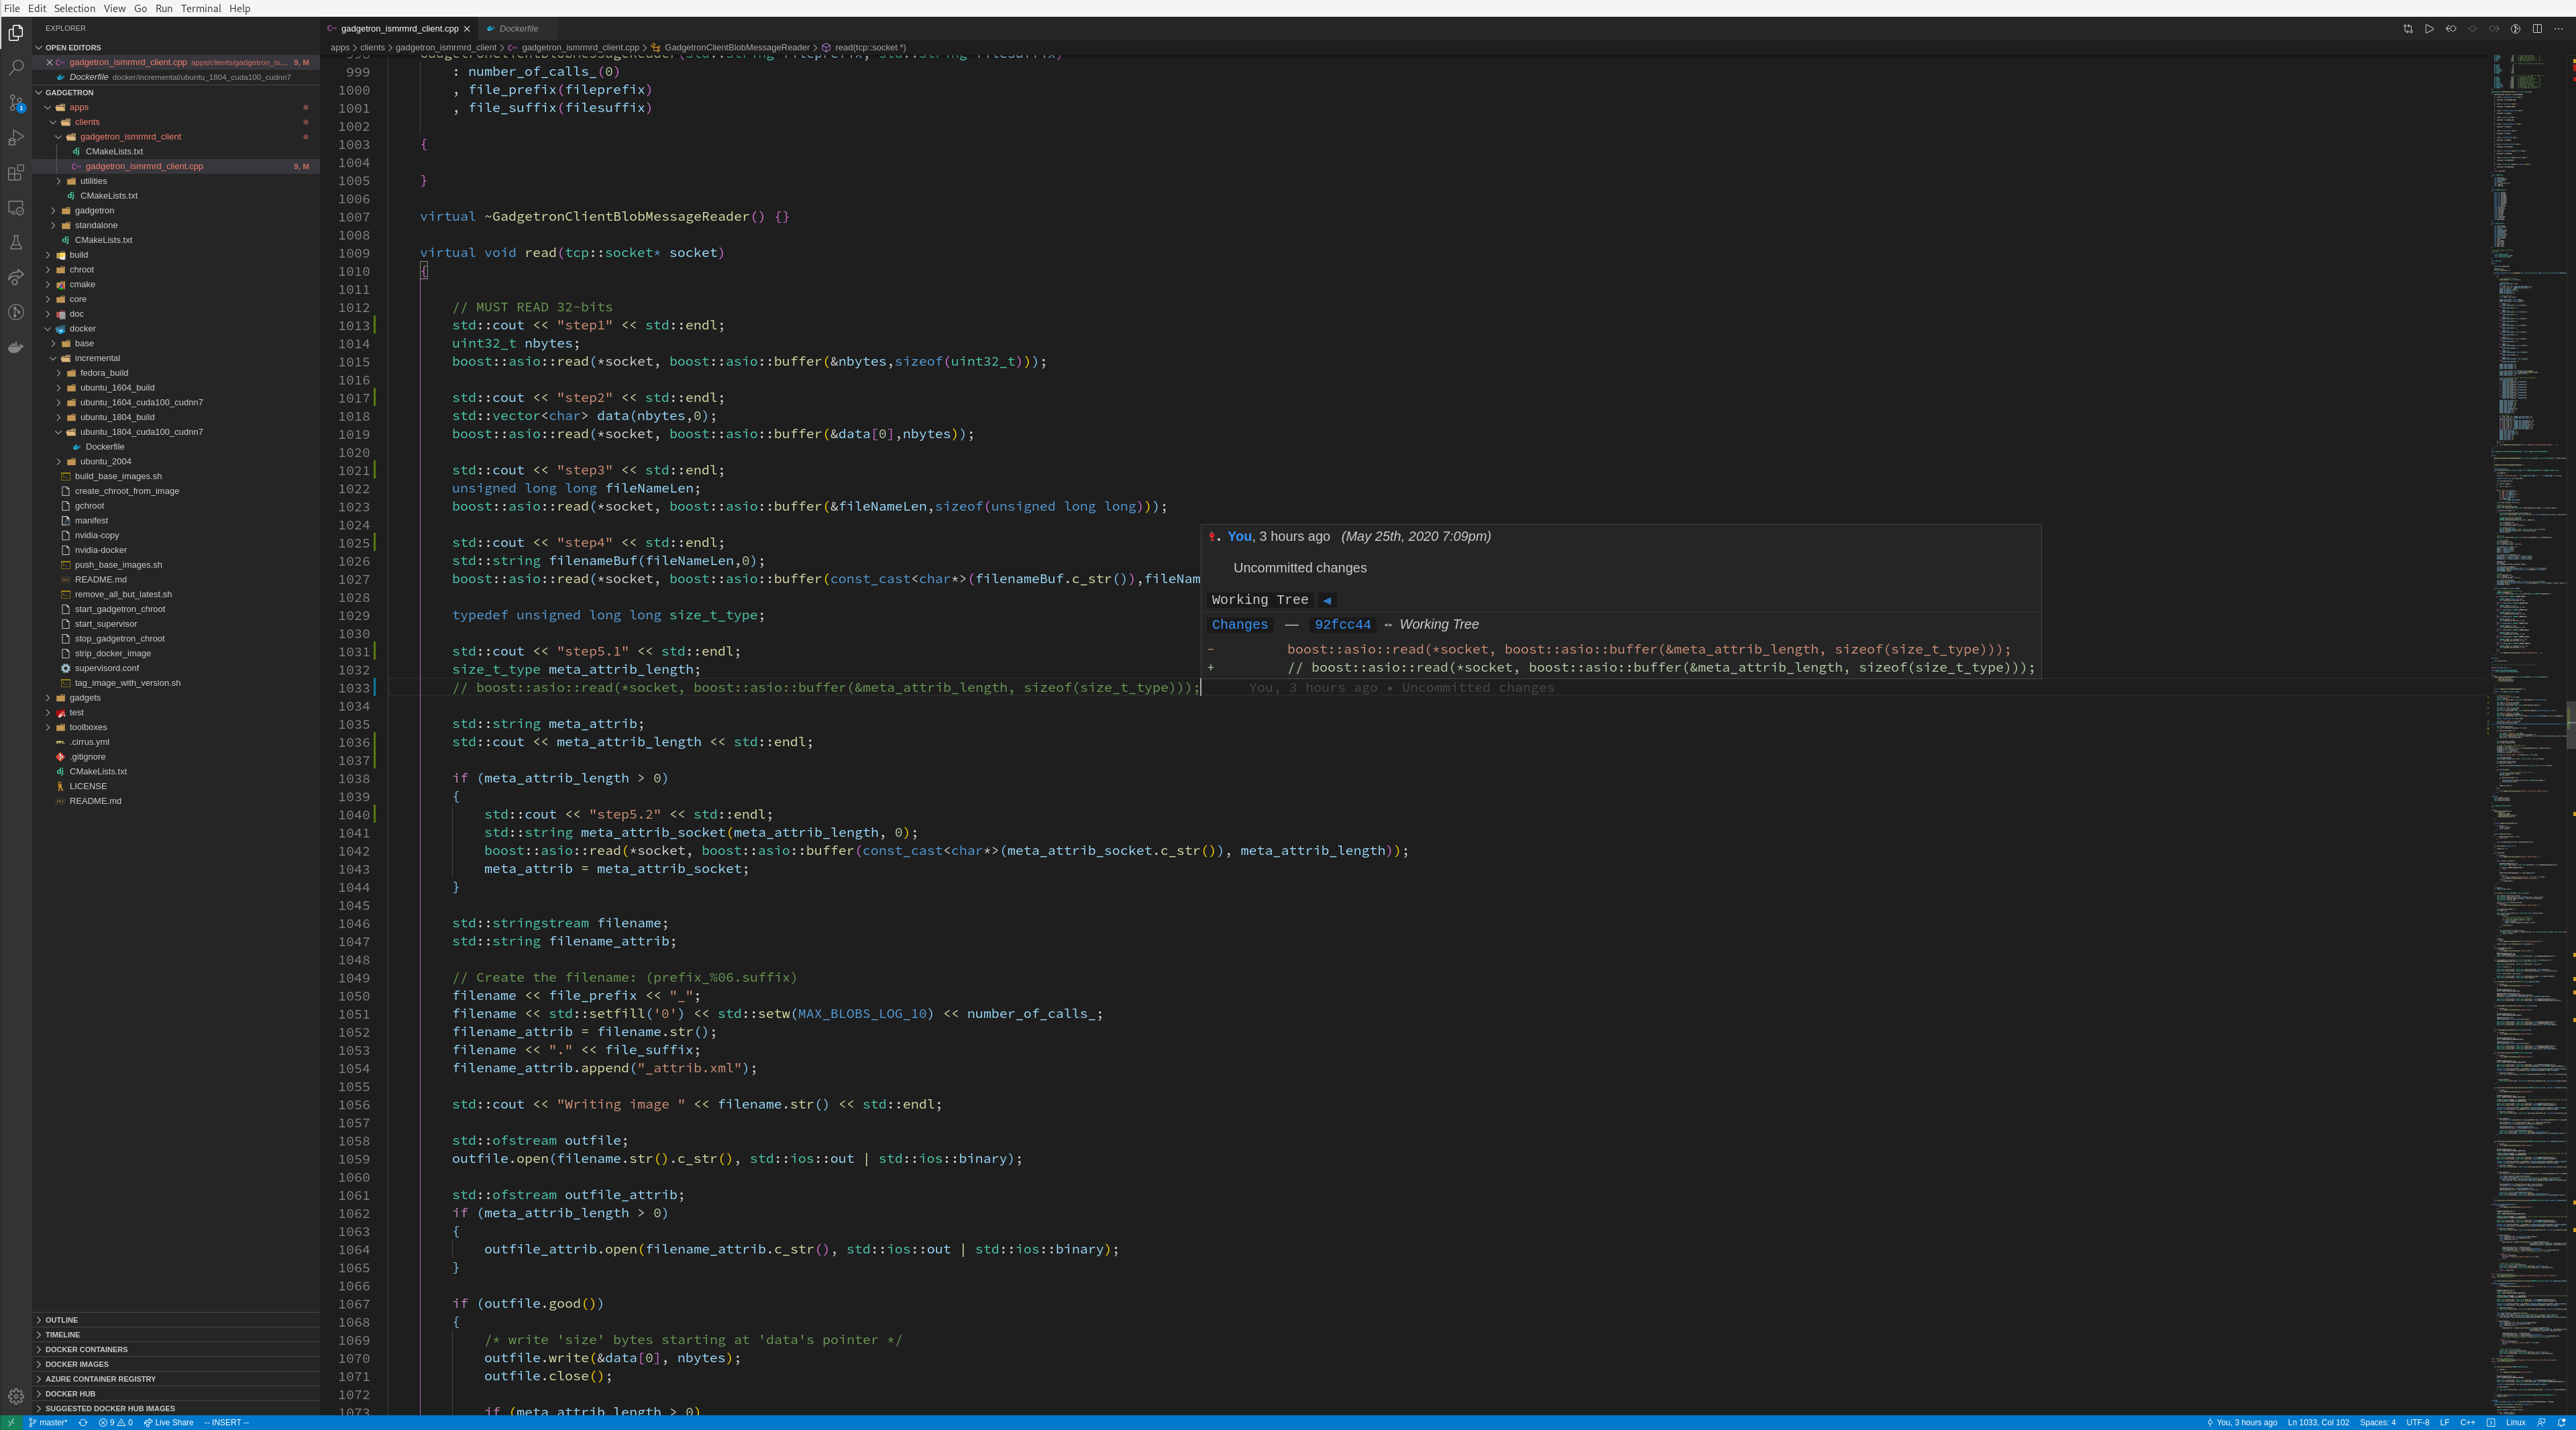Viewport: 2576px width, 1430px height.
Task: Select the Run and Debug icon
Action: click(x=16, y=138)
